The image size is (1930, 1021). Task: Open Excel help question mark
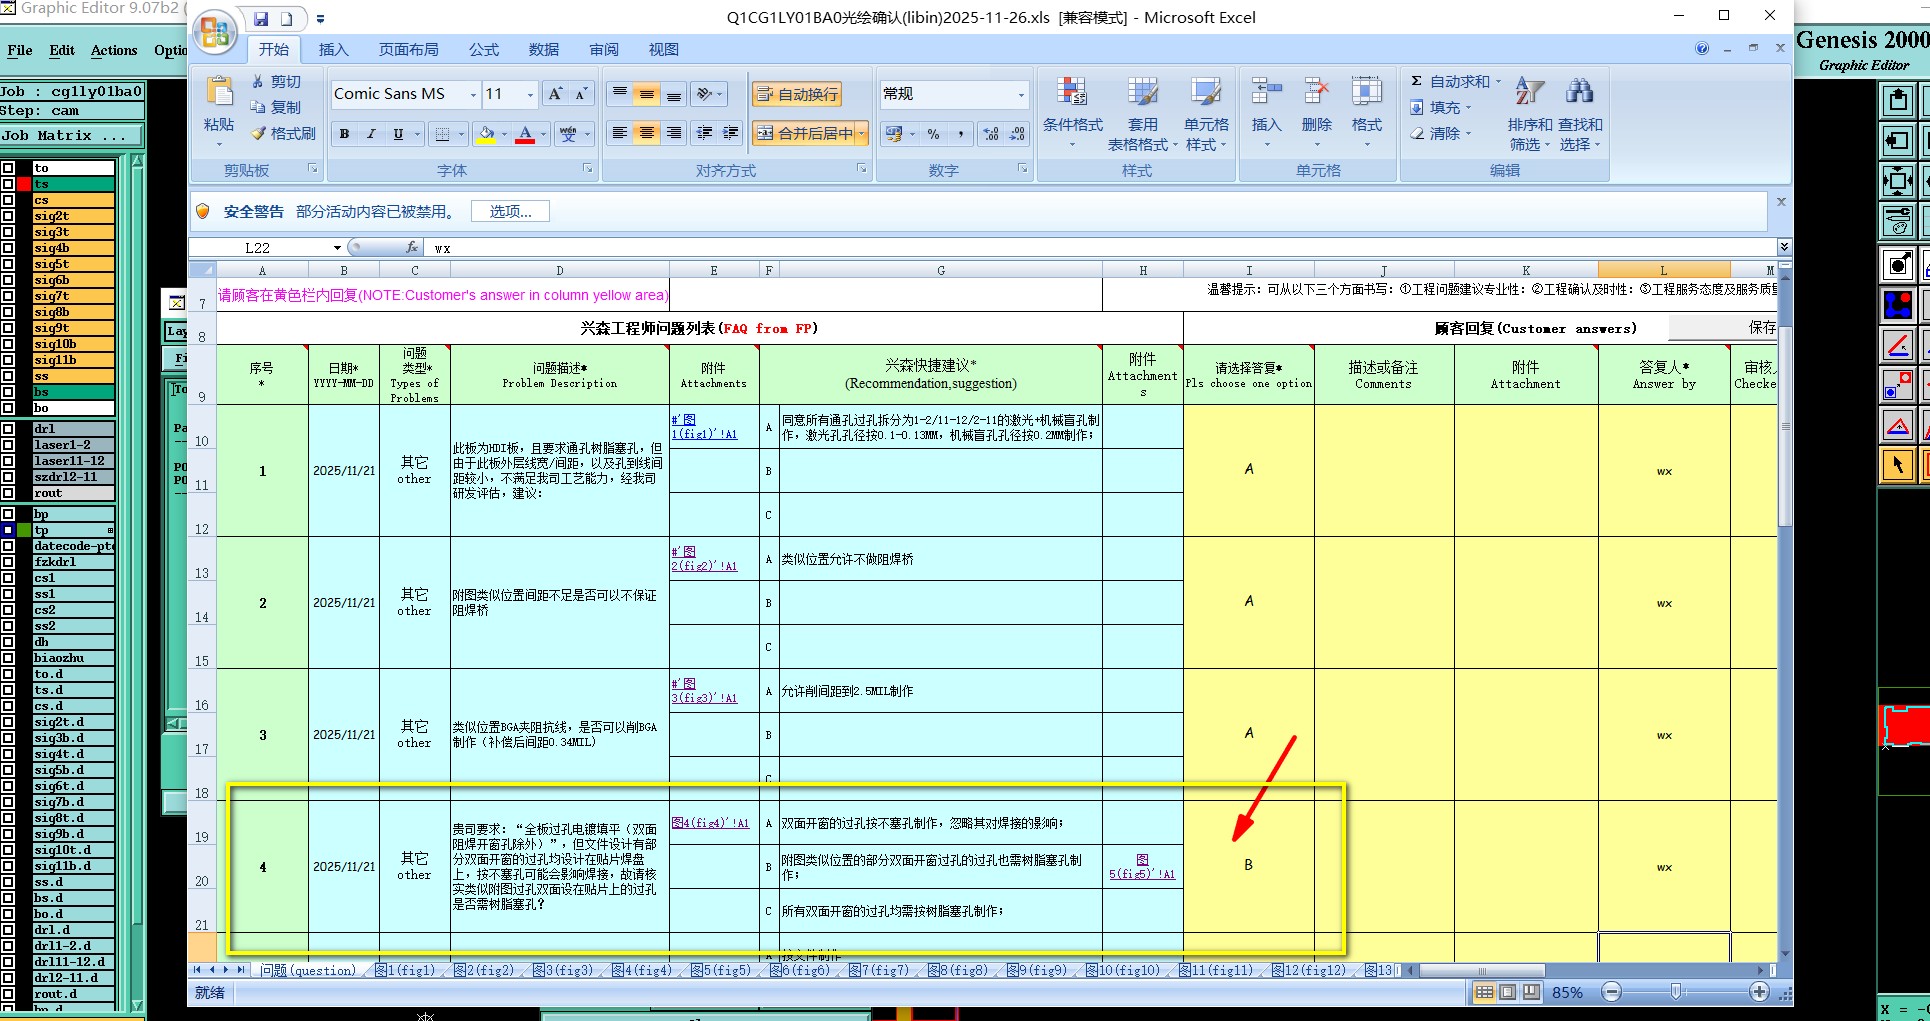click(x=1702, y=48)
